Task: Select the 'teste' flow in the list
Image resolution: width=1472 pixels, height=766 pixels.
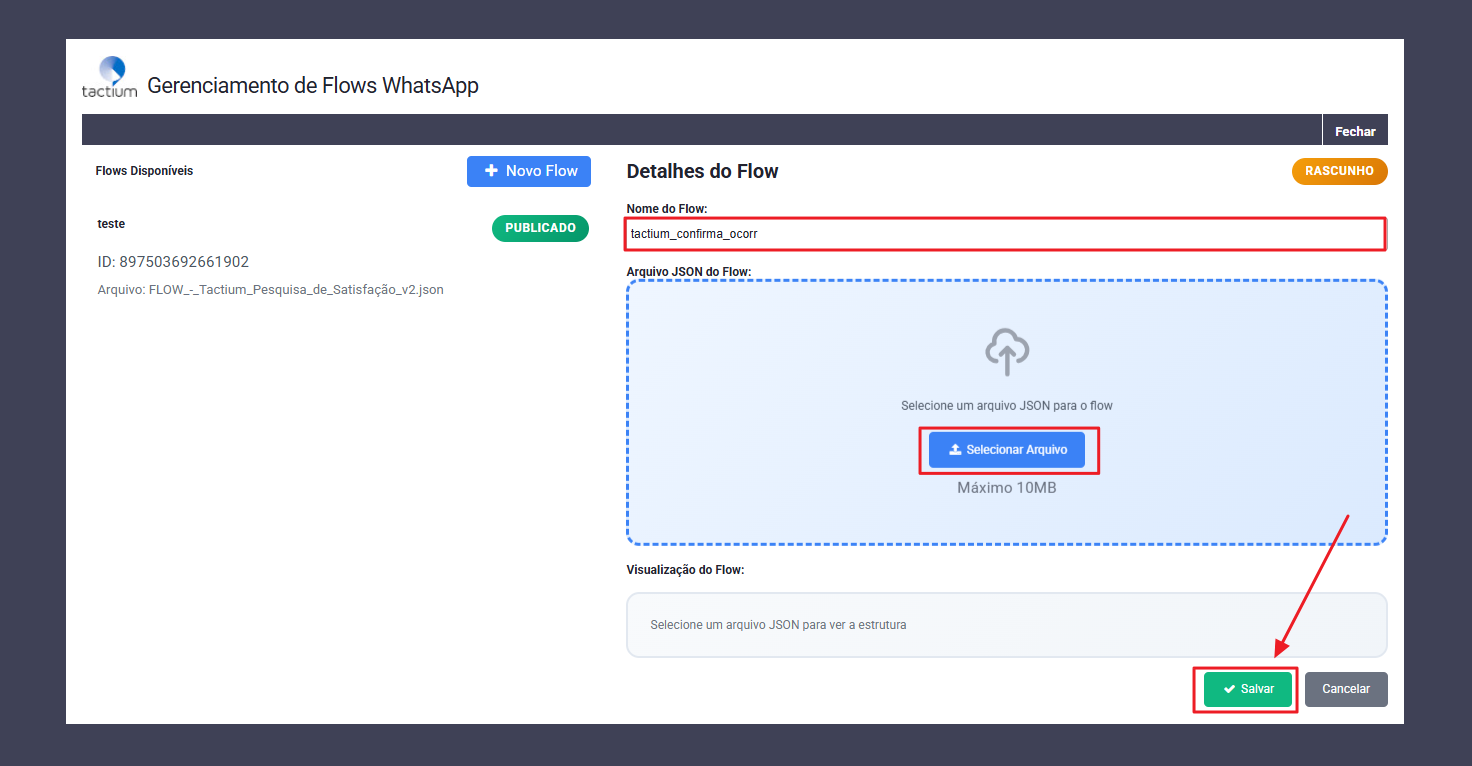Action: pos(111,224)
